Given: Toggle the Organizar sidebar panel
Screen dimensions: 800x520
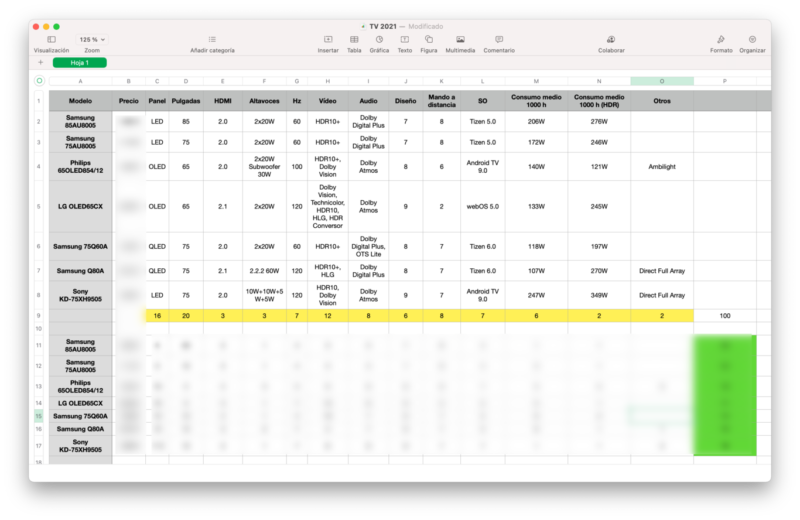Looking at the screenshot, I should (753, 40).
